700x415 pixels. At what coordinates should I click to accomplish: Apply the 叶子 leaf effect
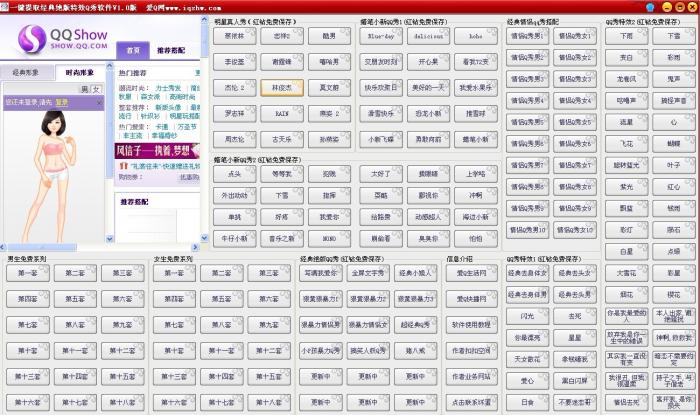coord(674,166)
